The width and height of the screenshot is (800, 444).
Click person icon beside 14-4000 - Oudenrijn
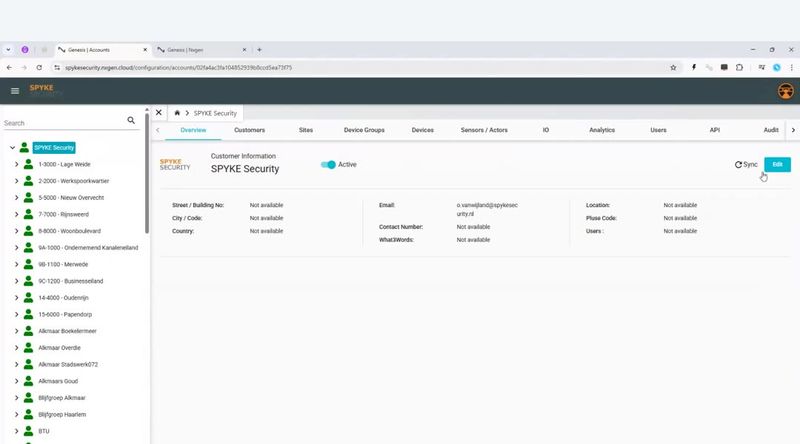click(x=29, y=298)
